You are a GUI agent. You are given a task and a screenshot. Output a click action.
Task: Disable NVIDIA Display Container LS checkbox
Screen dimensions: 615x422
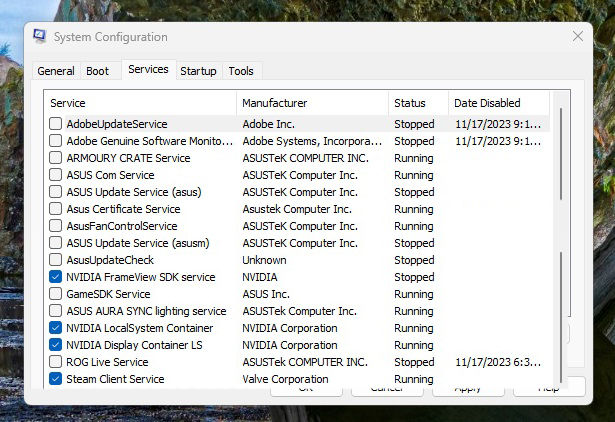coord(55,345)
